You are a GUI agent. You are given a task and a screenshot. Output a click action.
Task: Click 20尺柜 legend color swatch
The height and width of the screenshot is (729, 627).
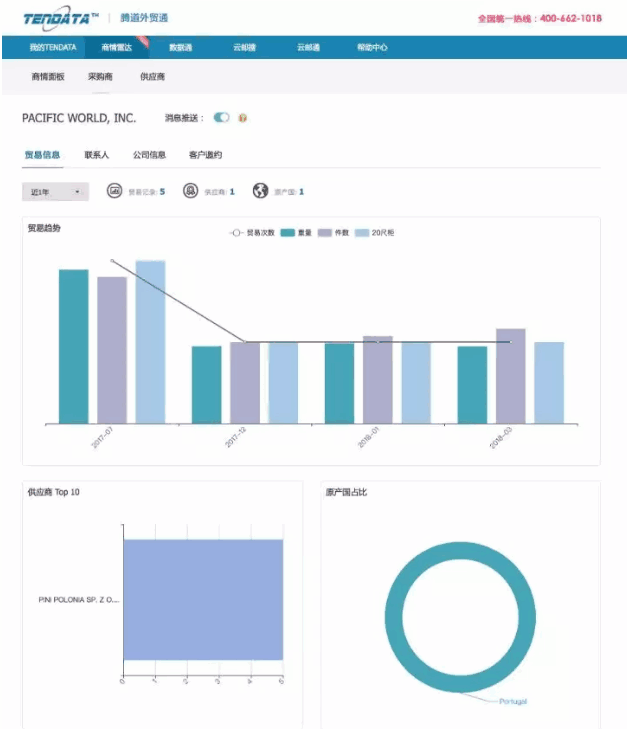pos(363,232)
